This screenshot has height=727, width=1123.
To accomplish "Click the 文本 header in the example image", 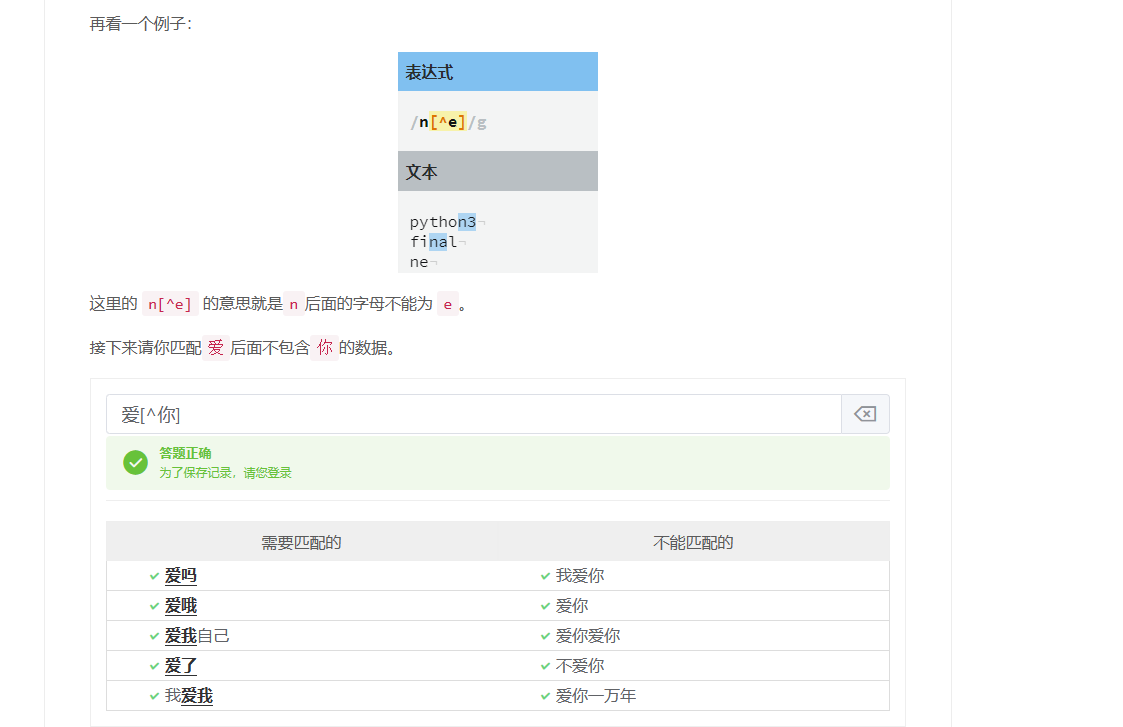I will (x=421, y=172).
